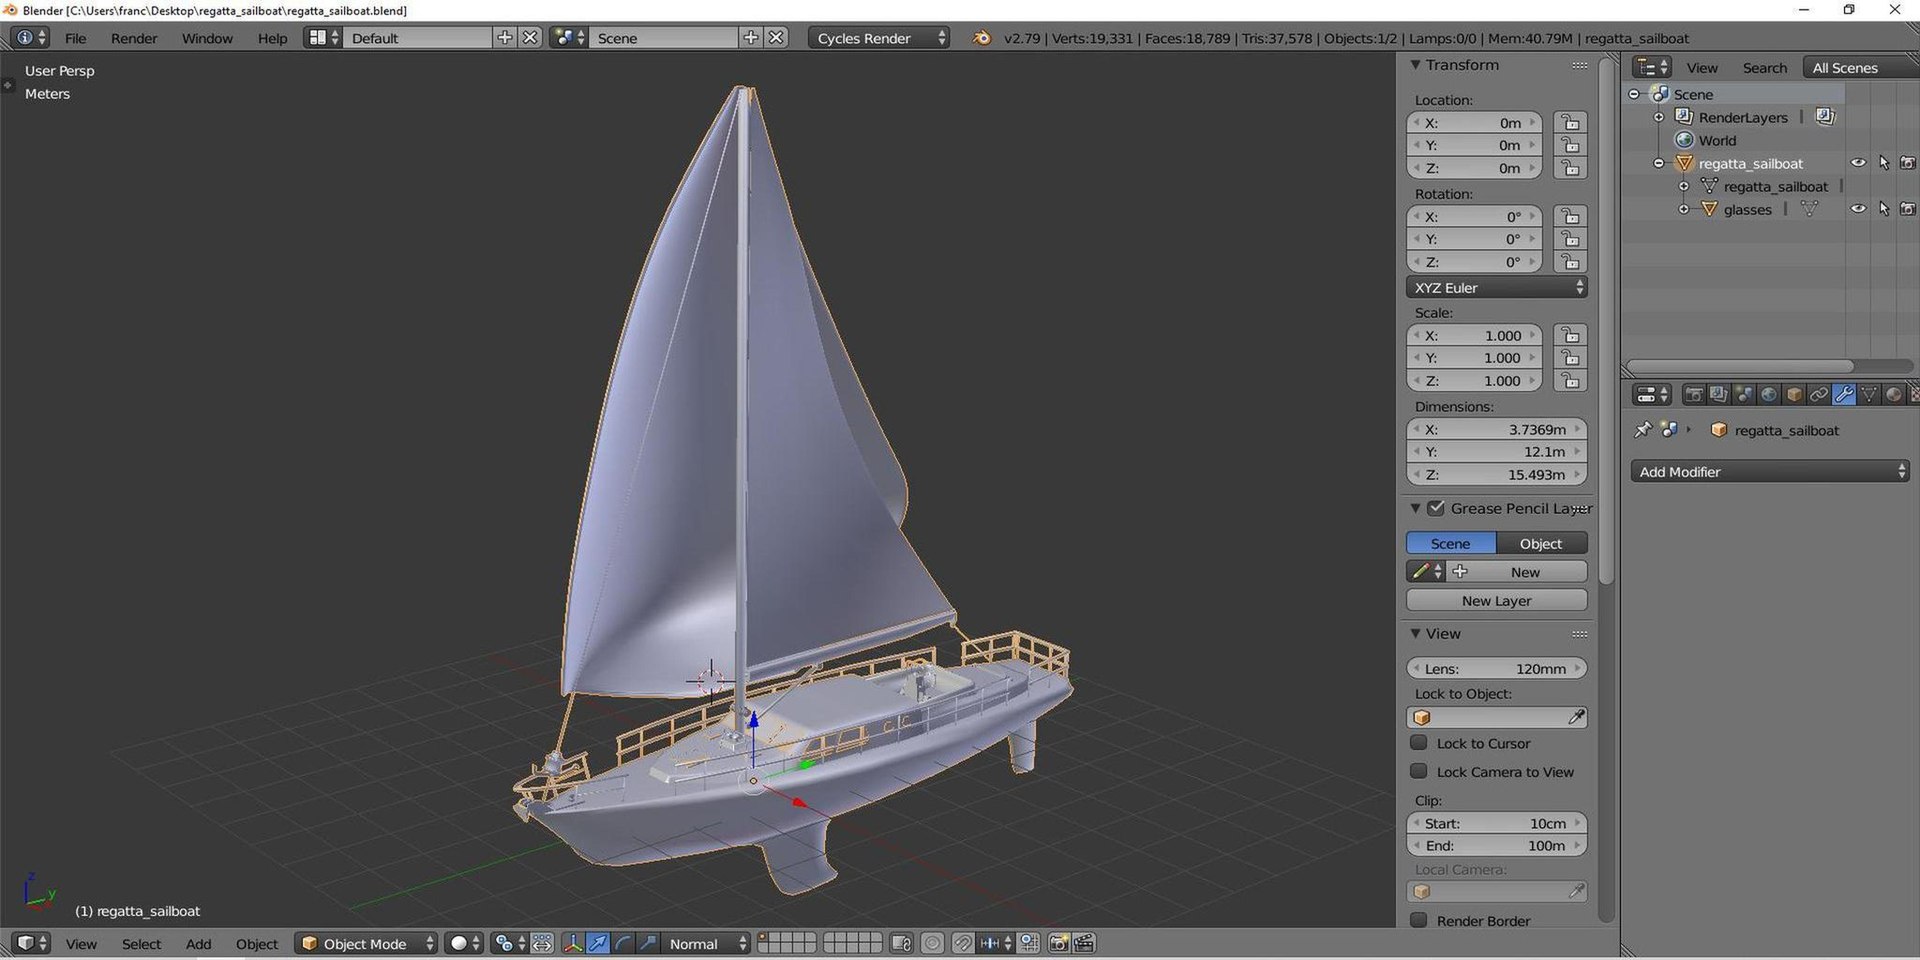This screenshot has width=1920, height=960.
Task: Open the Render tab in Properties editor
Action: (x=1693, y=395)
